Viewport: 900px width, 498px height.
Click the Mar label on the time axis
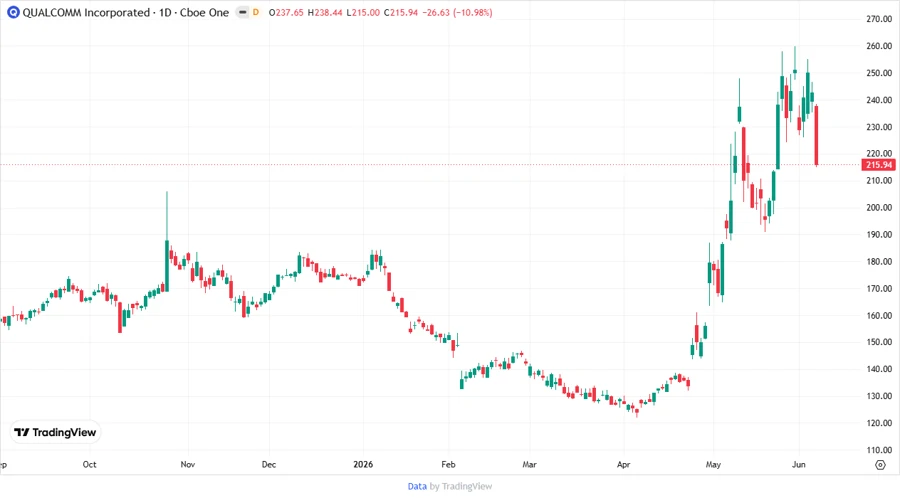tap(529, 464)
